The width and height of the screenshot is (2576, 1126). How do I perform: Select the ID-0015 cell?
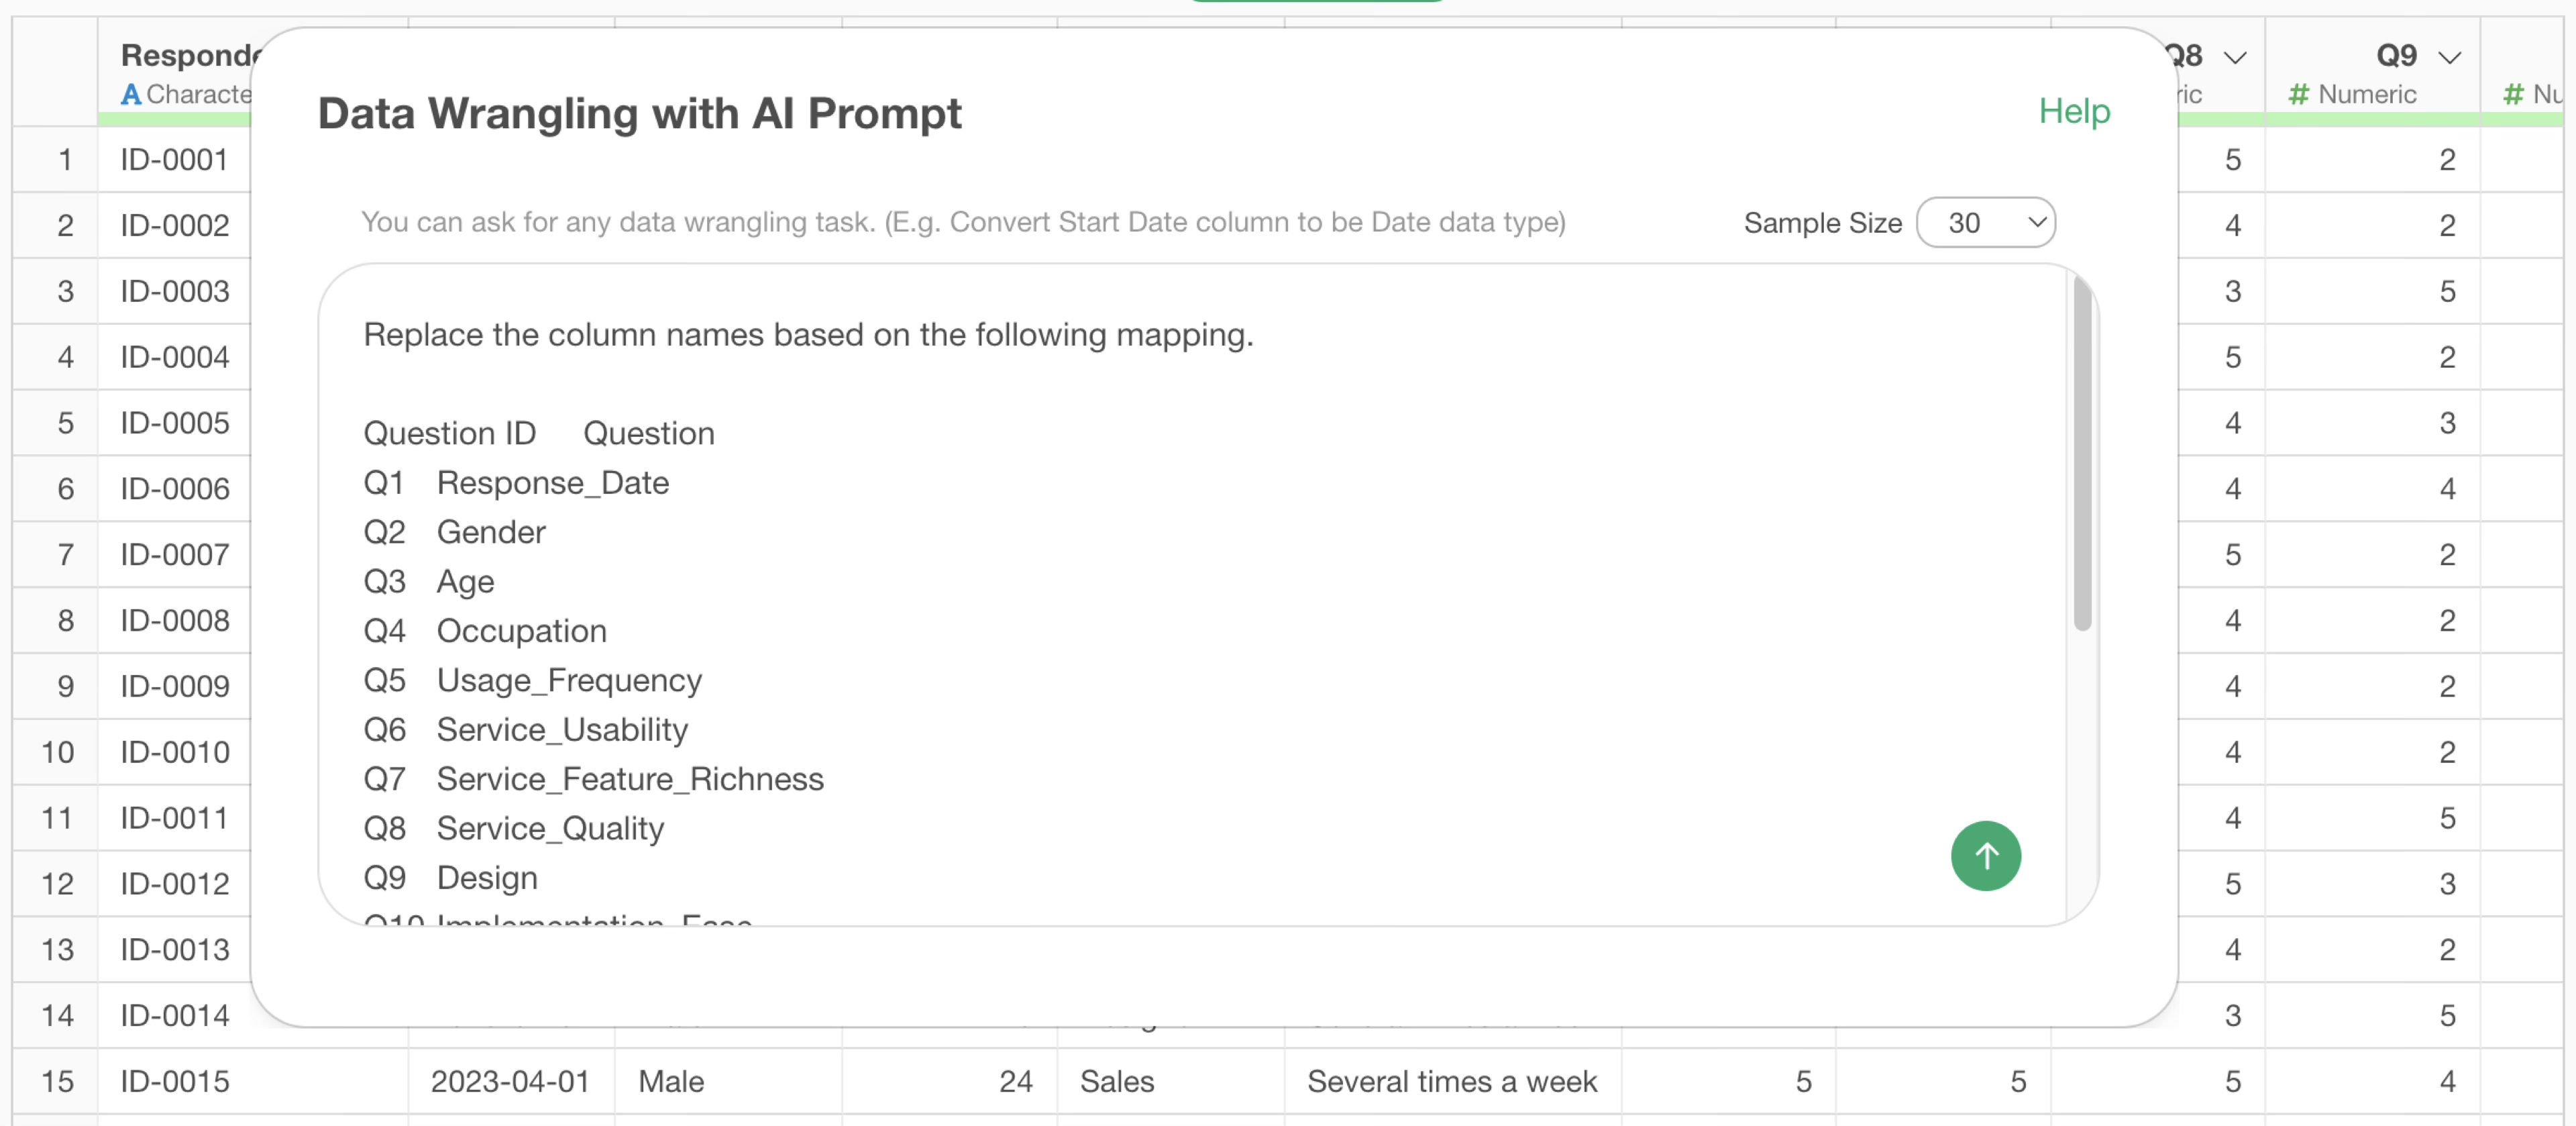pyautogui.click(x=175, y=1081)
